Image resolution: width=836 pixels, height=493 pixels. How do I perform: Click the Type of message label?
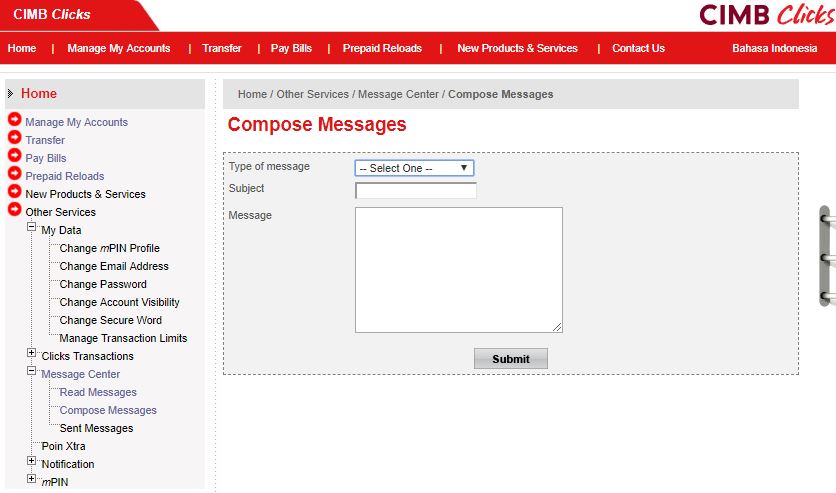click(269, 166)
